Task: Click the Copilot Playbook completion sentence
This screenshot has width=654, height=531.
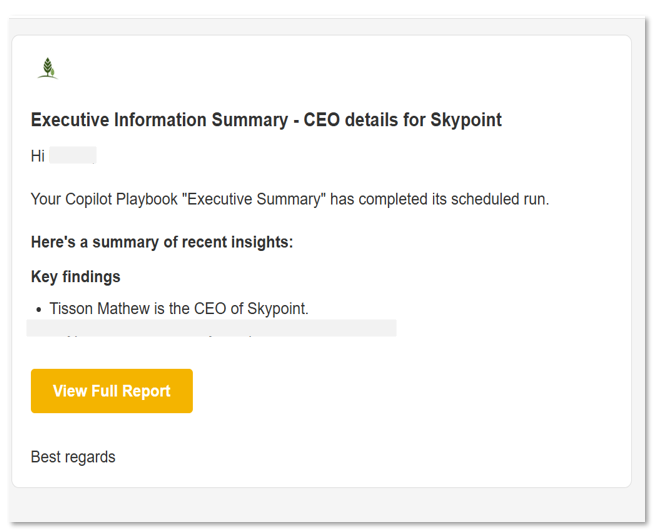Action: pos(290,199)
